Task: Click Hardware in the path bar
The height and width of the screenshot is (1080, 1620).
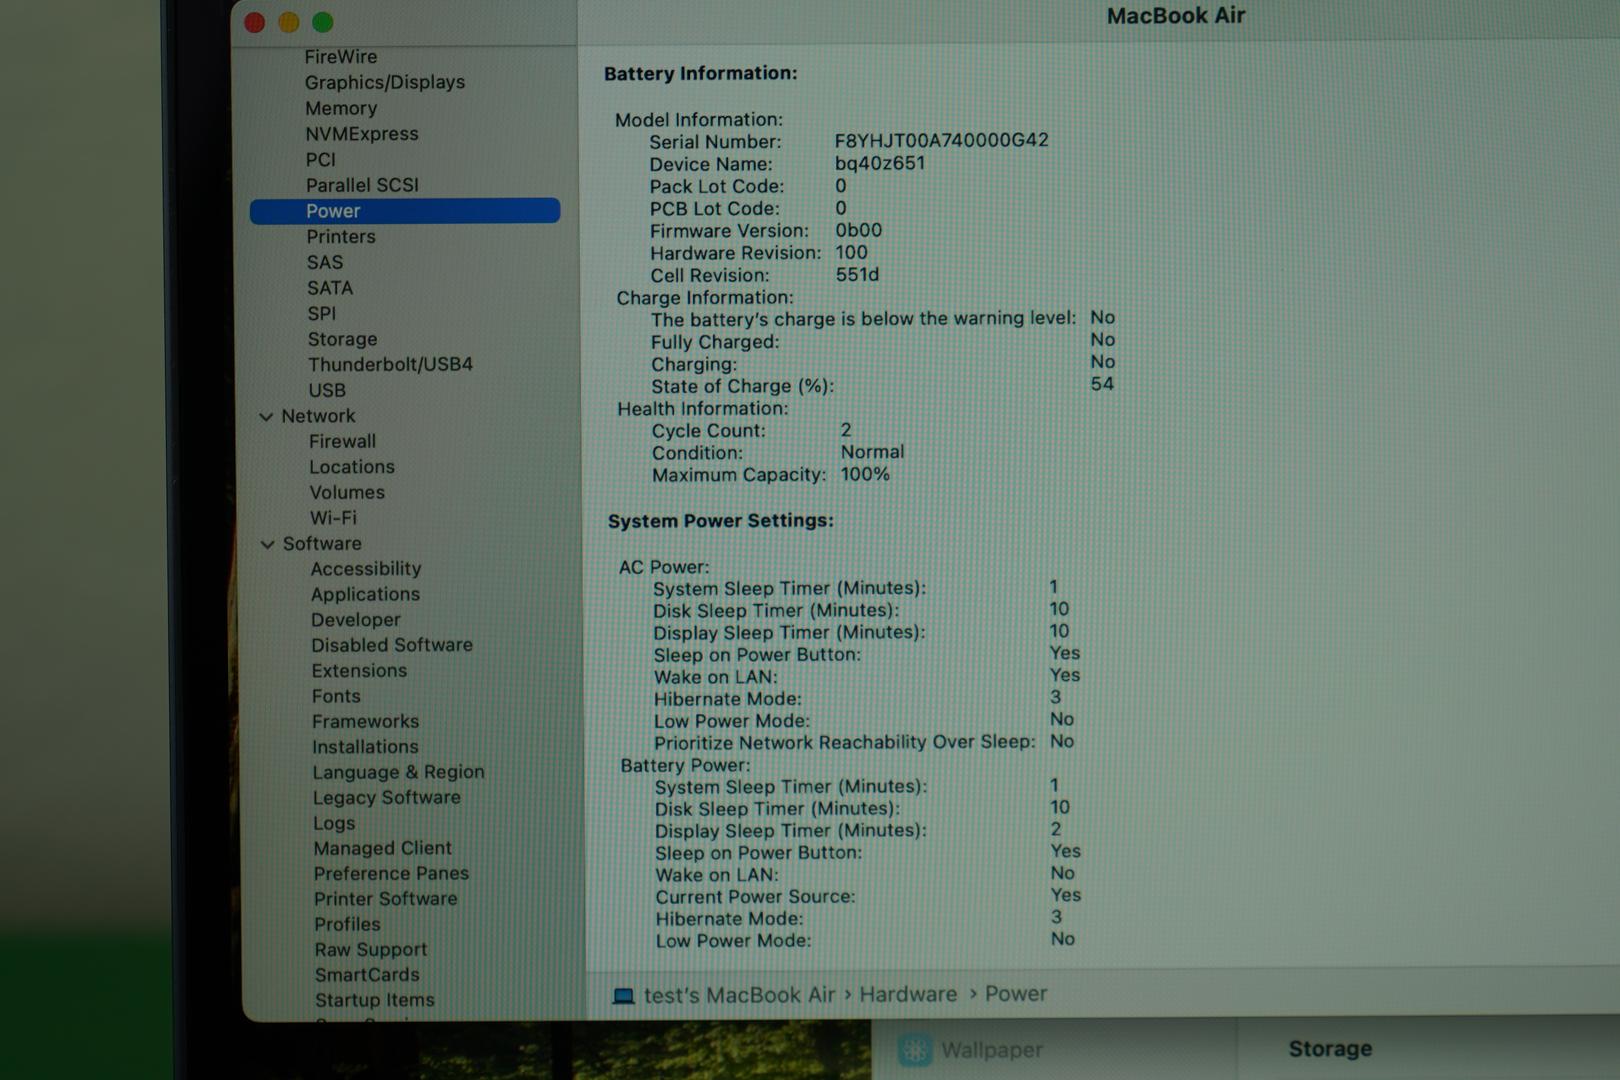Action: coord(907,994)
